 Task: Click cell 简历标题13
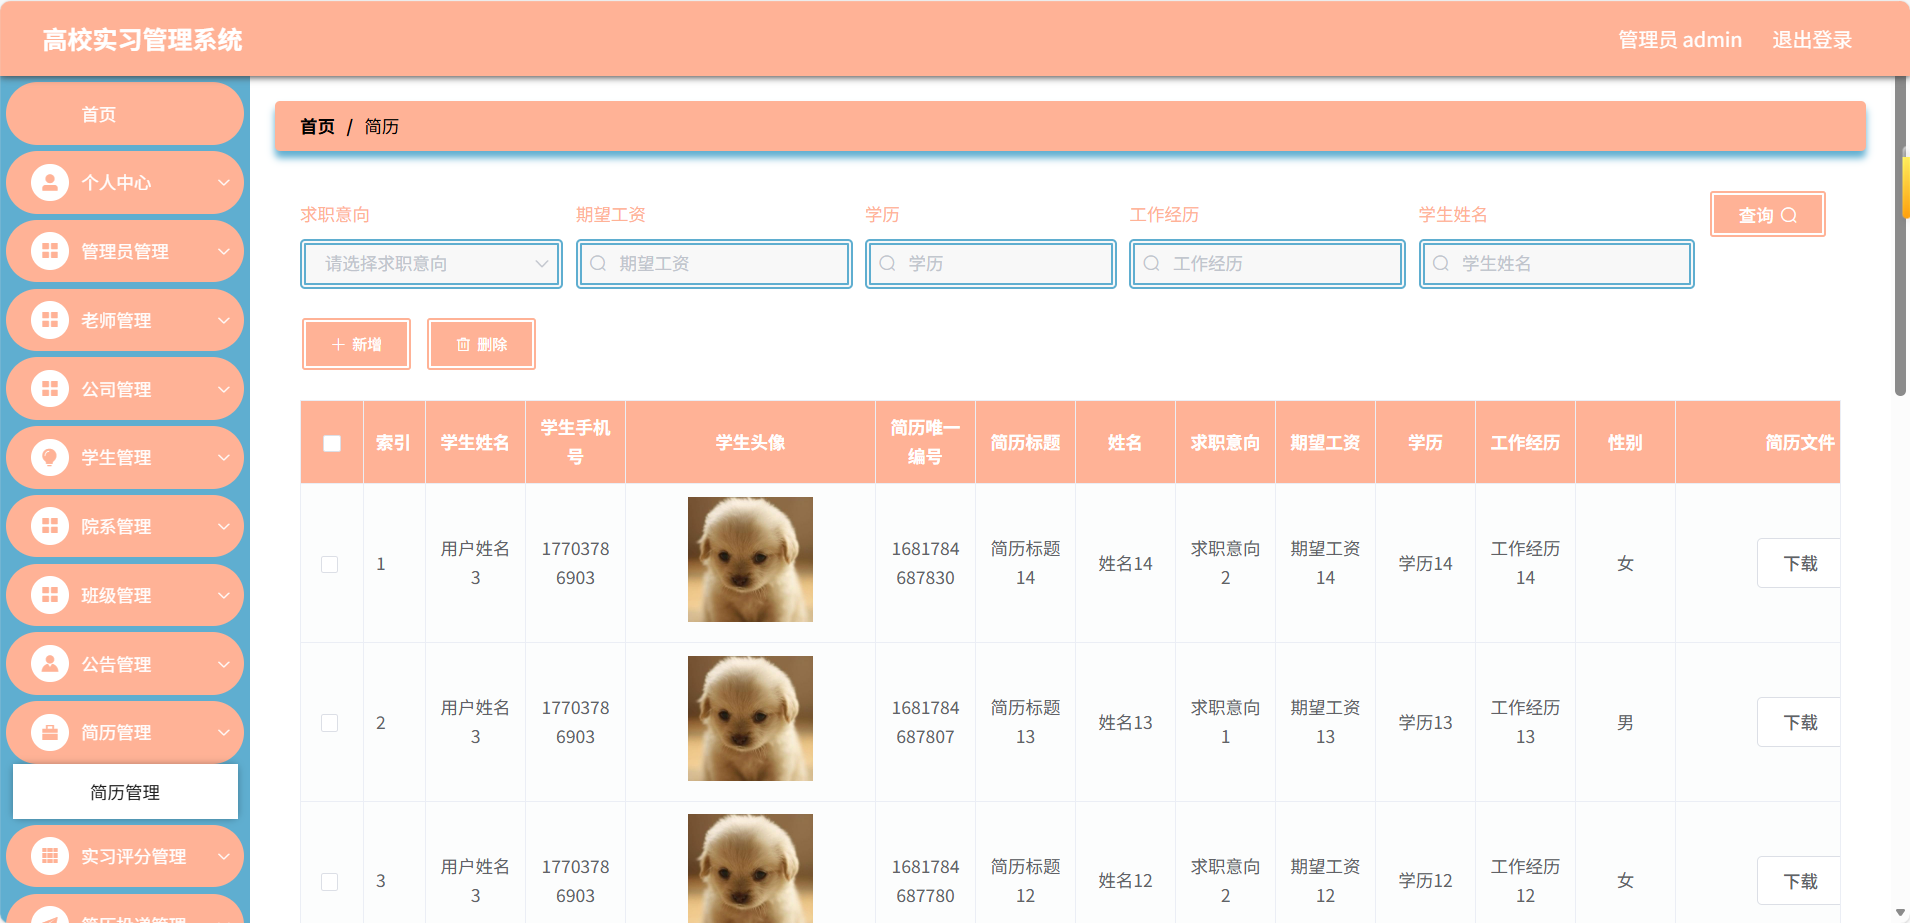(x=1025, y=723)
